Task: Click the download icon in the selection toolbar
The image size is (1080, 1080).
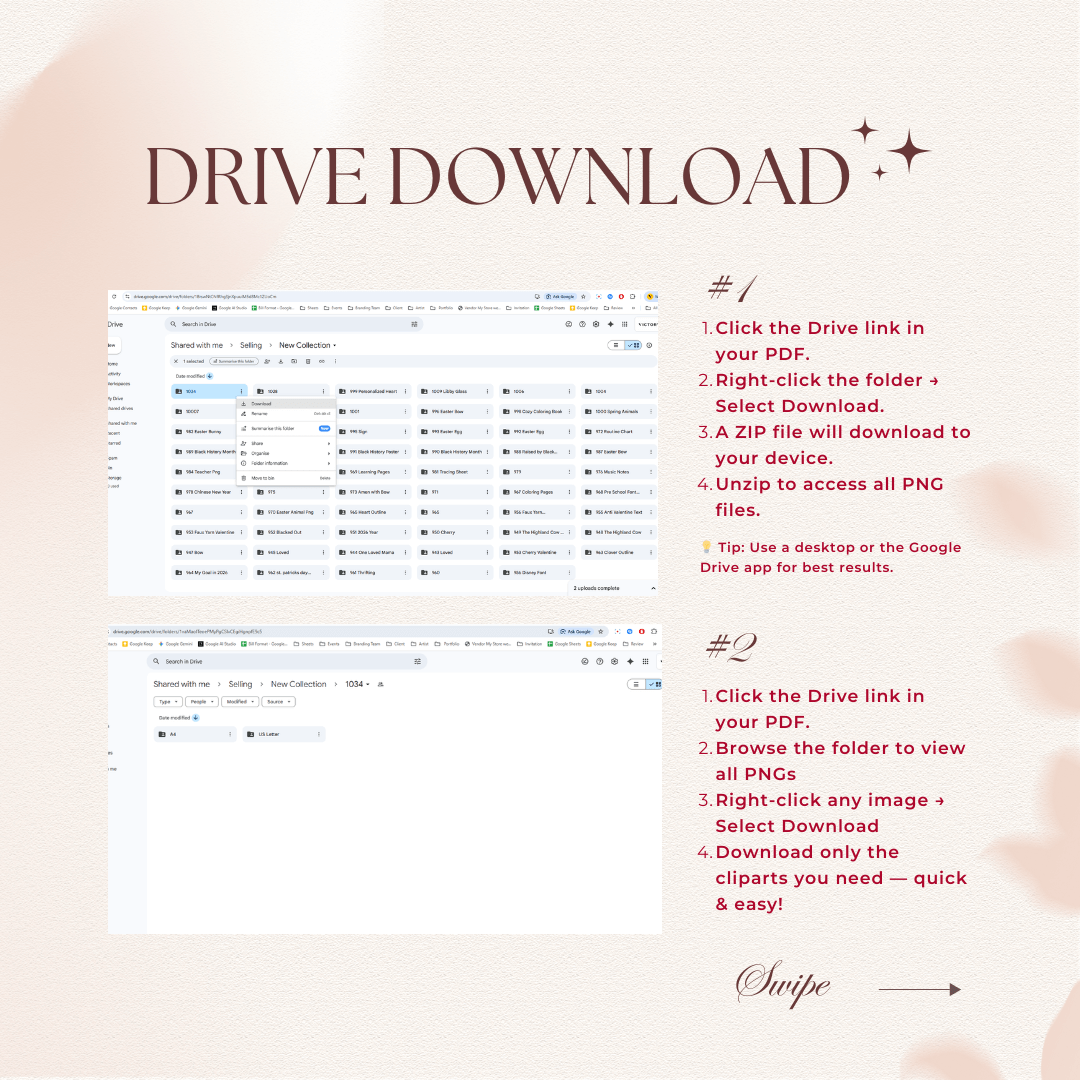Action: click(x=281, y=361)
